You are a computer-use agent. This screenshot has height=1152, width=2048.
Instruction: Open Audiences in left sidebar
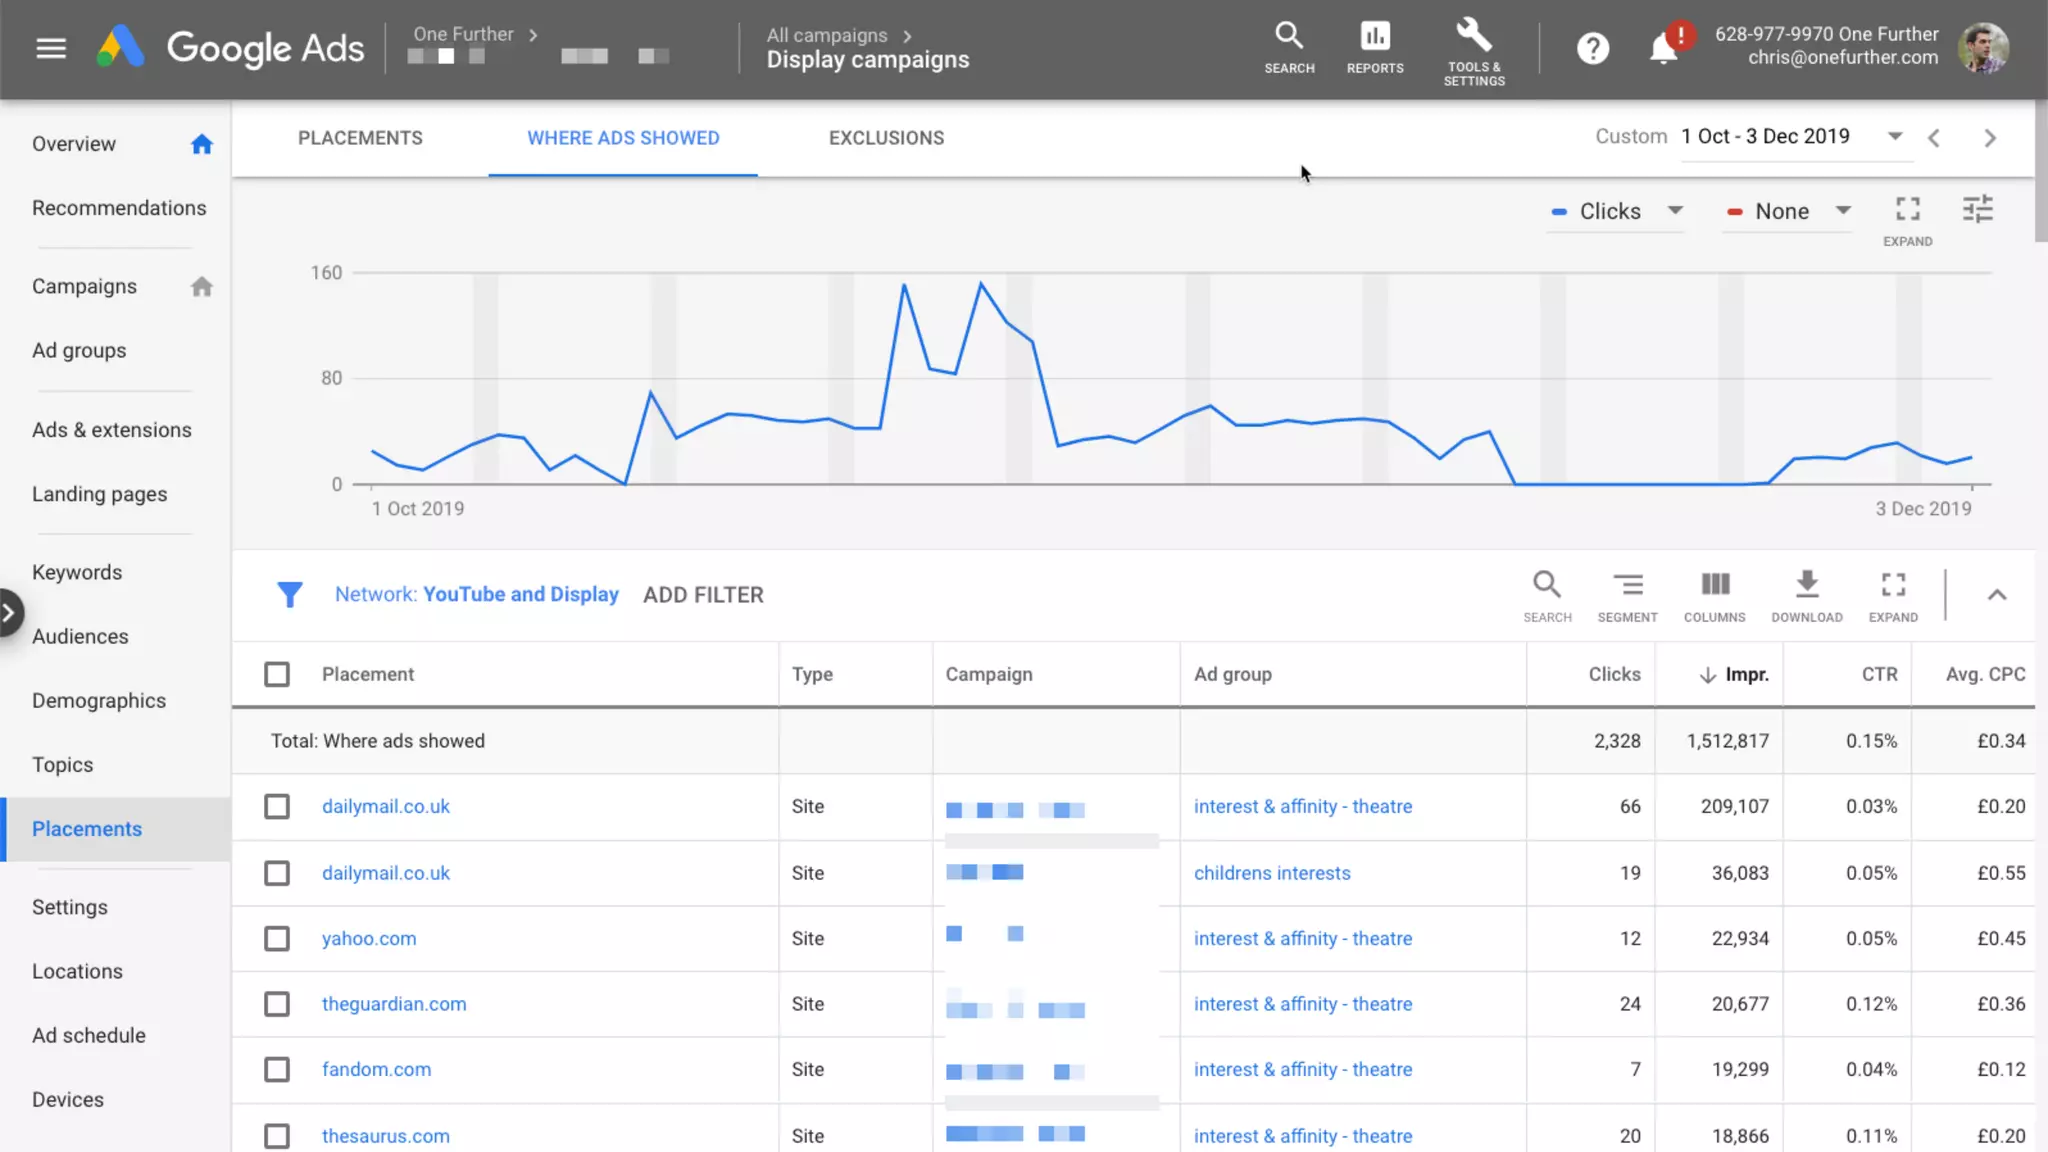click(80, 636)
